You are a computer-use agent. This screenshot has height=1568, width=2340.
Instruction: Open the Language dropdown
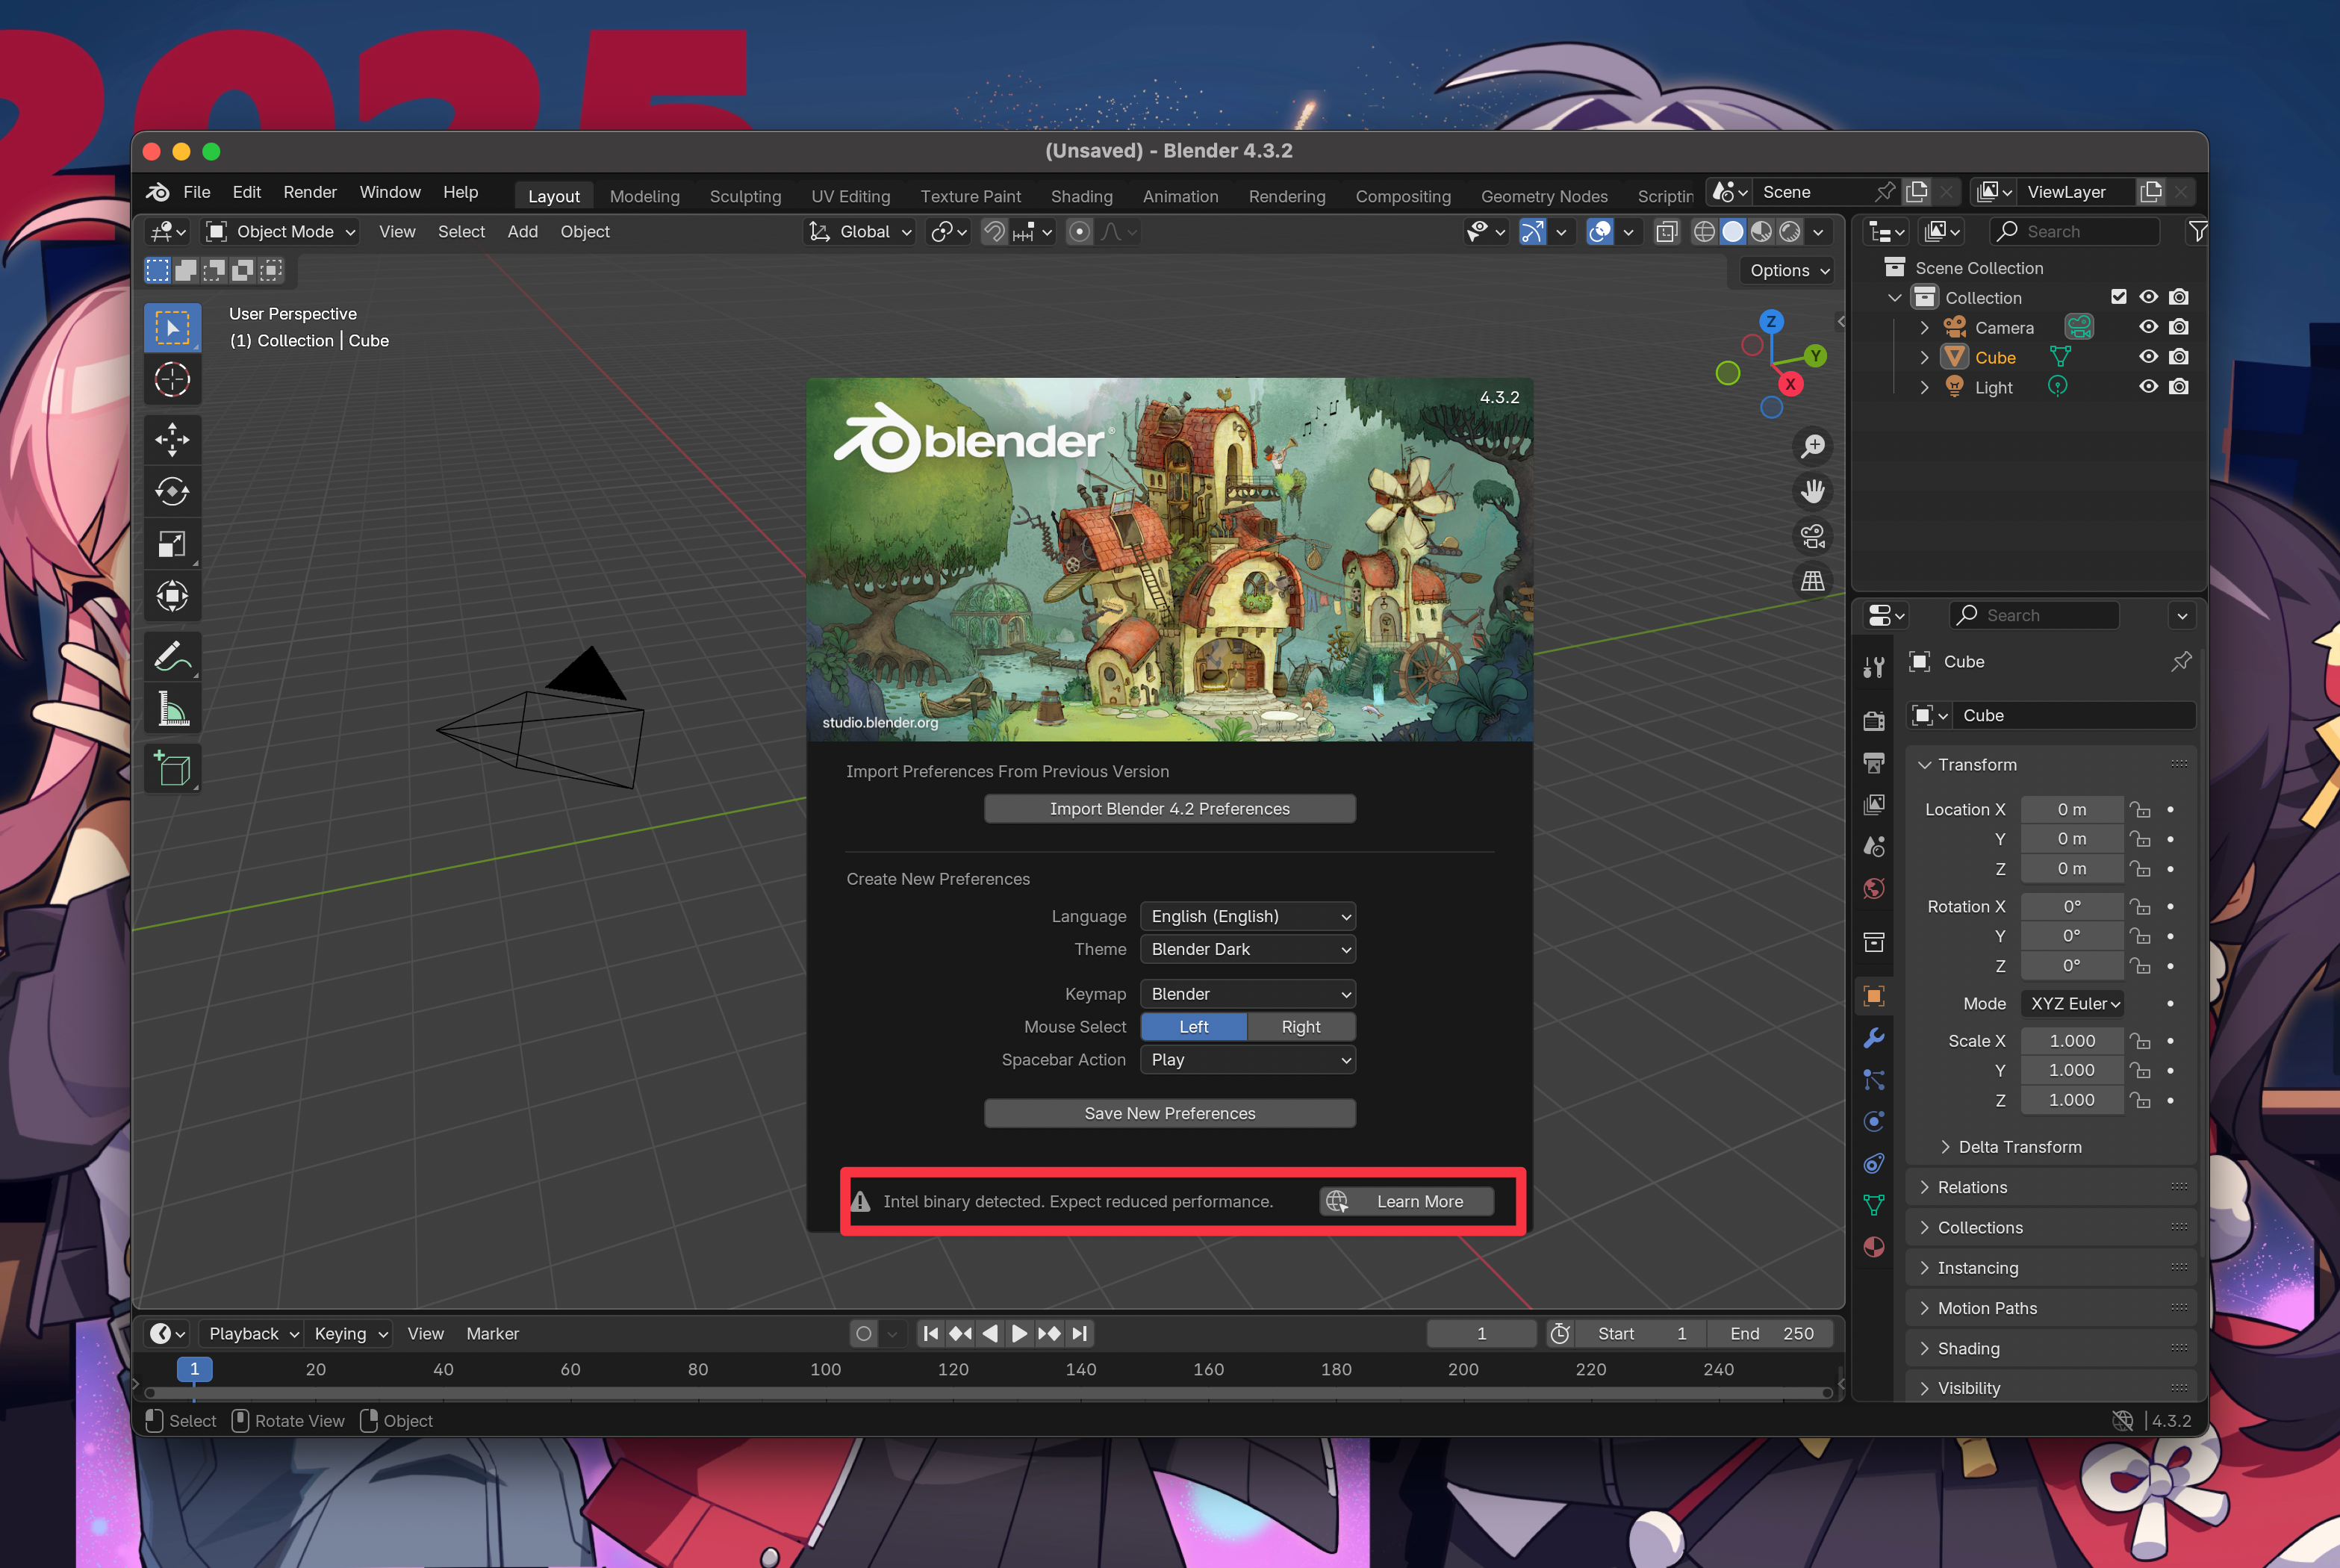(1248, 916)
